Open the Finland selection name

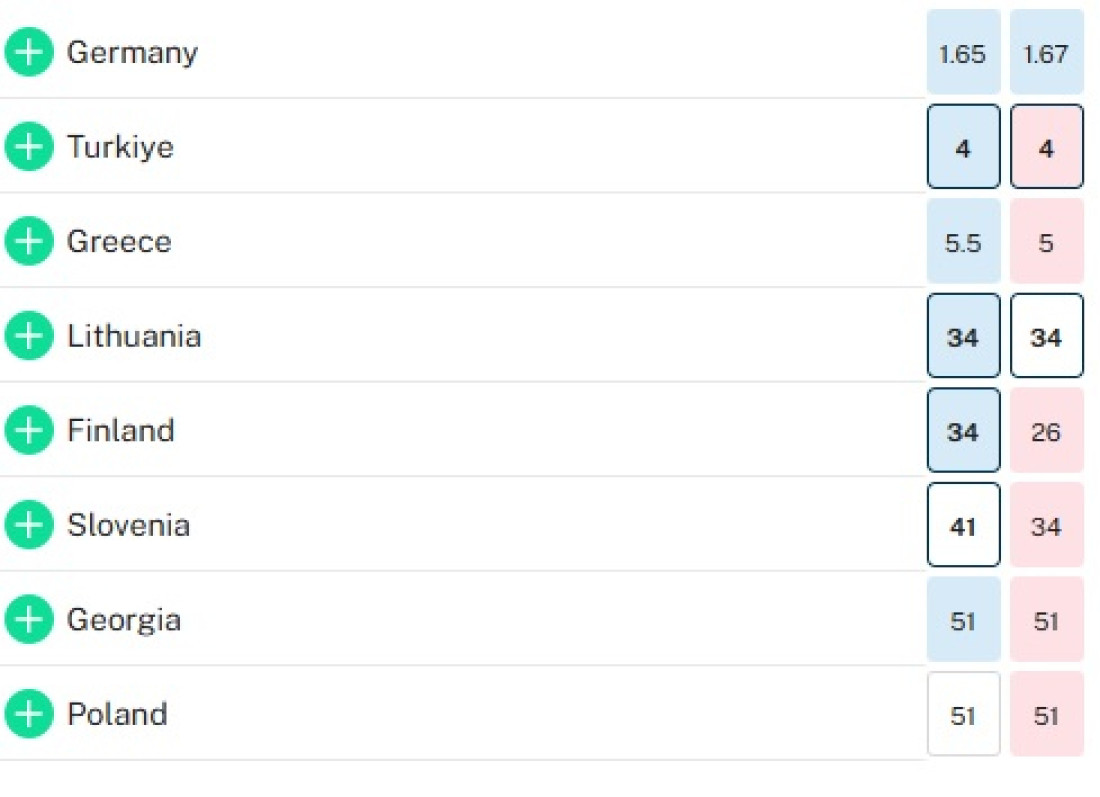point(121,430)
